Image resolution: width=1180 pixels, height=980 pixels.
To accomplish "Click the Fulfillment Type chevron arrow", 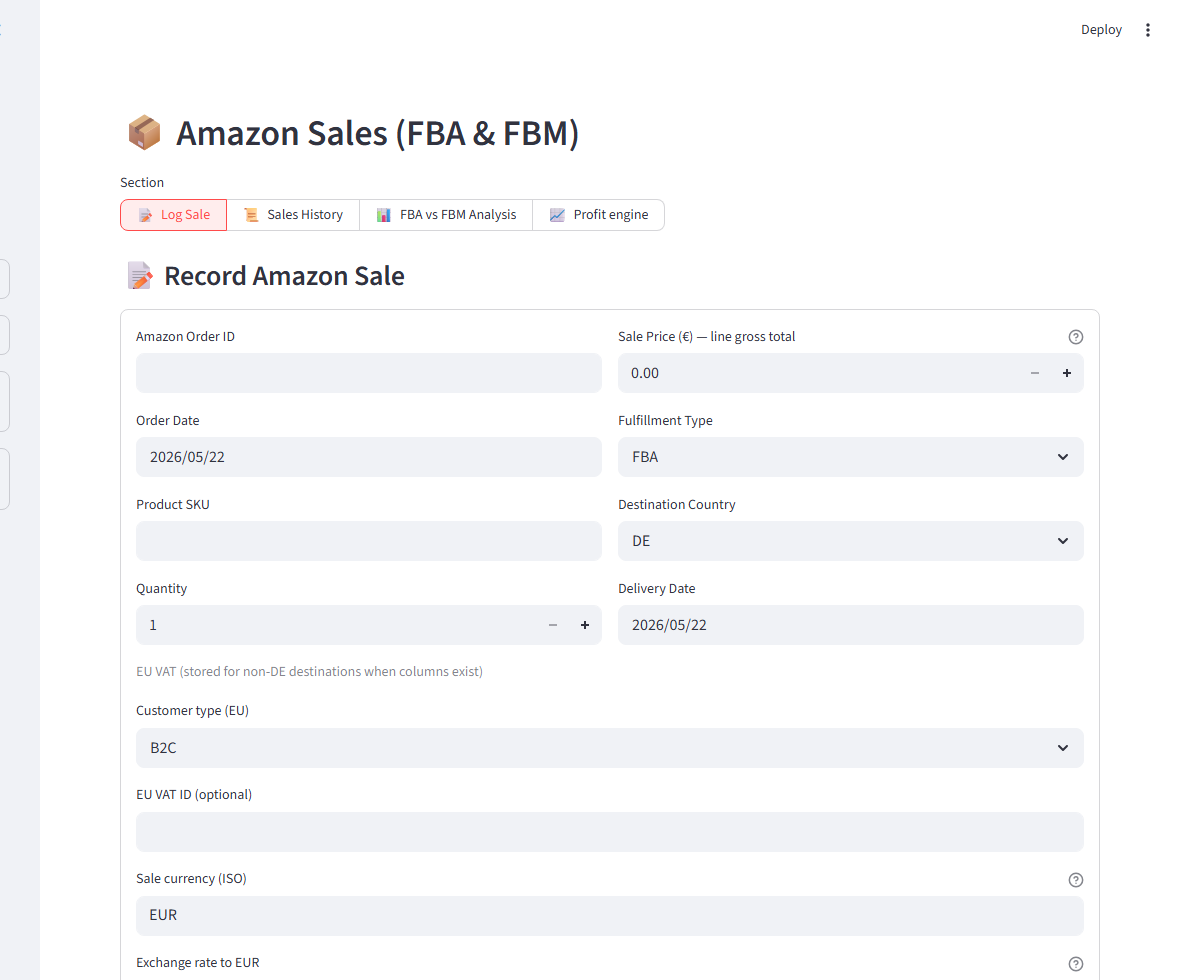I will tap(1063, 457).
